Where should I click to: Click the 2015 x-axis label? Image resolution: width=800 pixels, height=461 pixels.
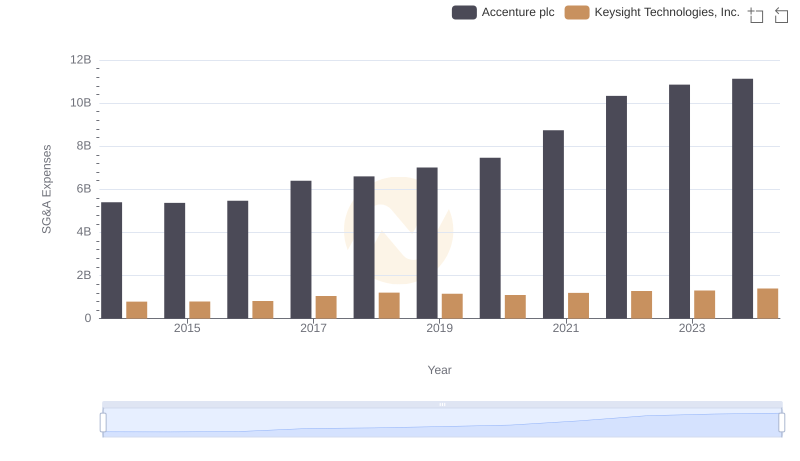point(187,328)
